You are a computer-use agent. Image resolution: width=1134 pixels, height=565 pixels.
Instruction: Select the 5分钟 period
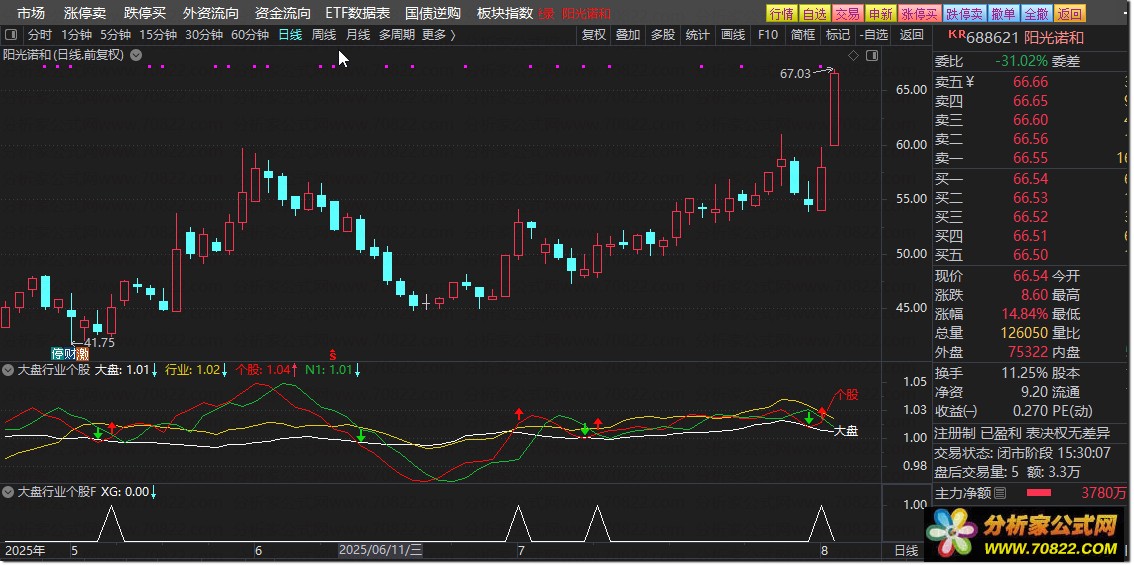[x=116, y=35]
